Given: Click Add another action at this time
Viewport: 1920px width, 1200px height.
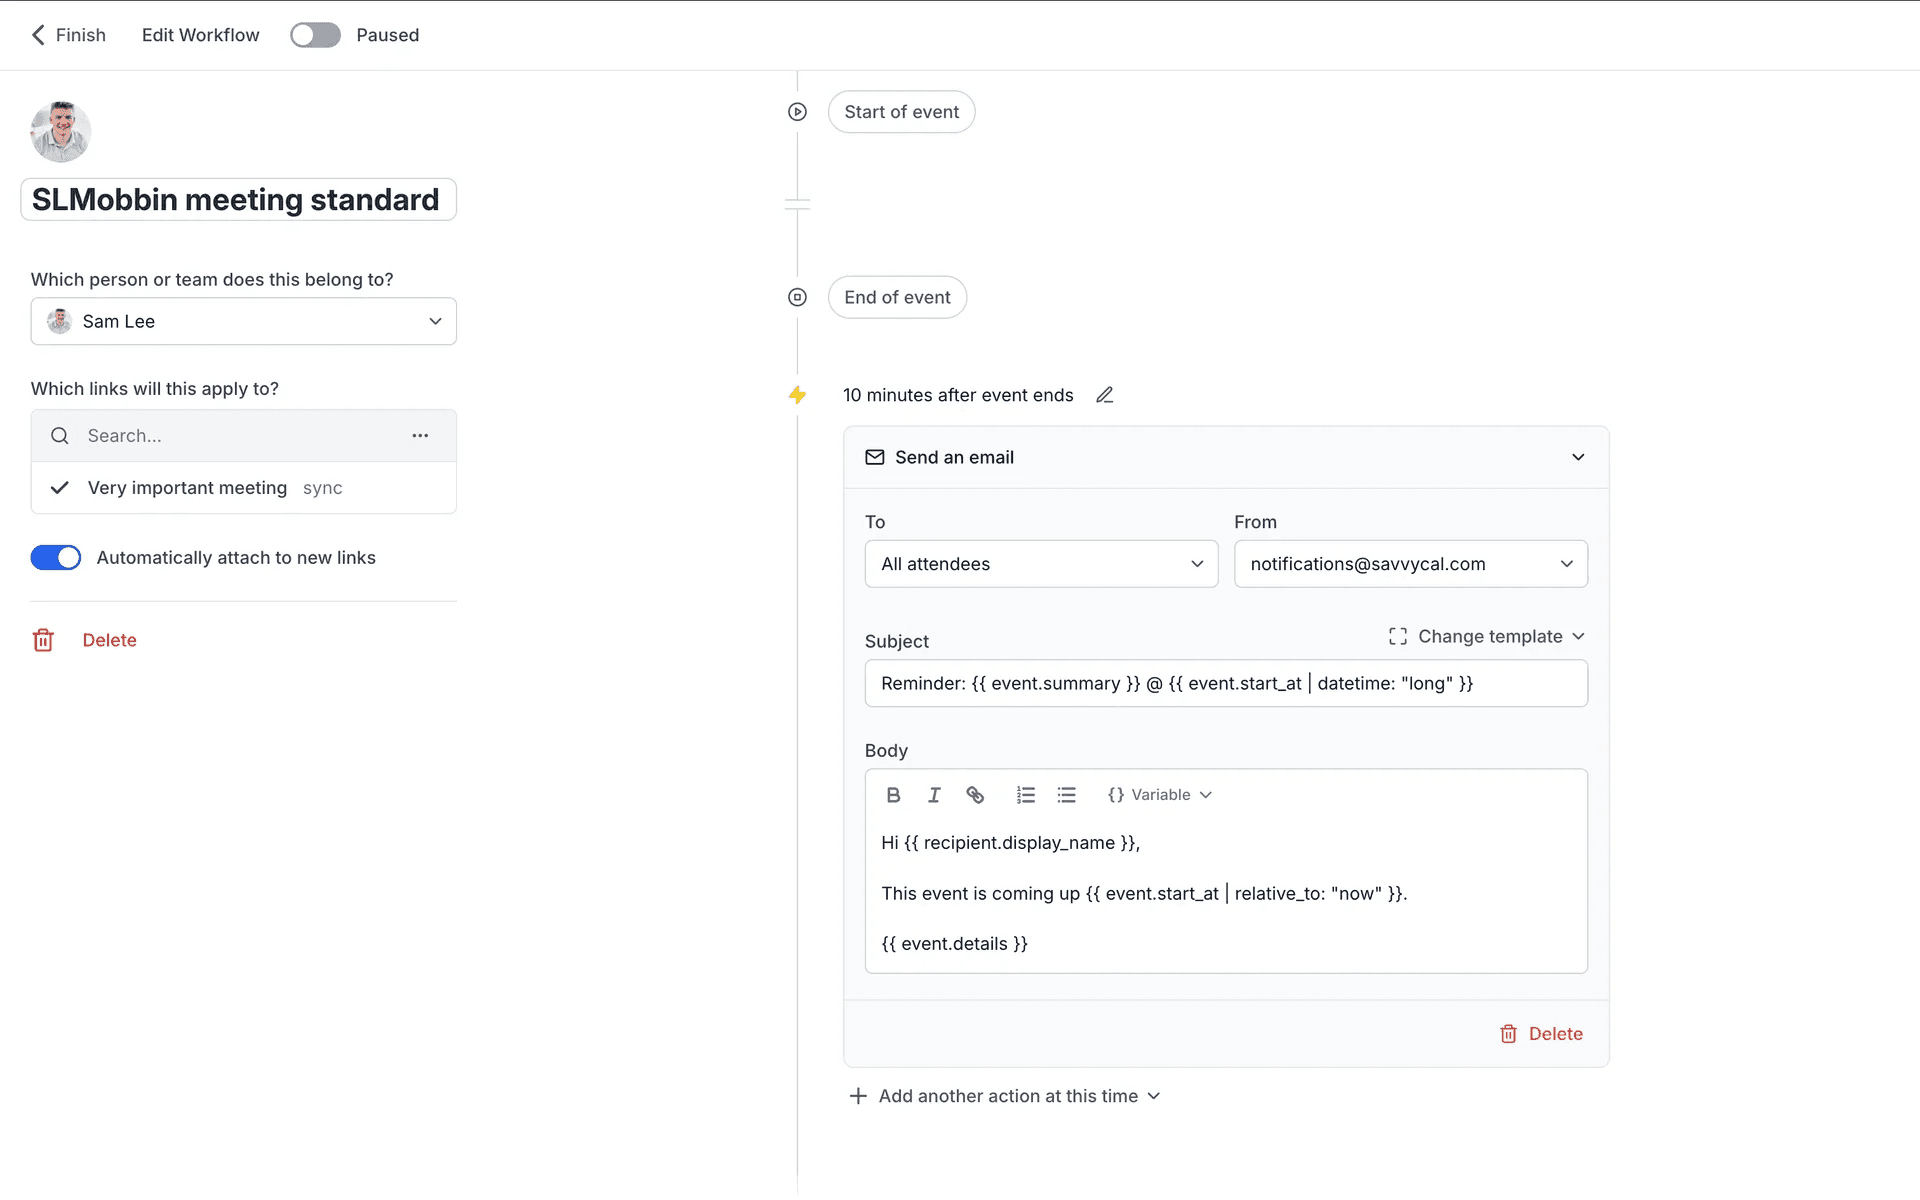Looking at the screenshot, I should pyautogui.click(x=1004, y=1096).
